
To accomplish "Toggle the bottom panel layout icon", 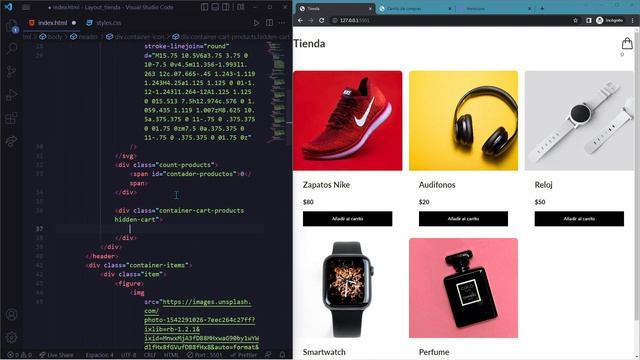I will [215, 7].
